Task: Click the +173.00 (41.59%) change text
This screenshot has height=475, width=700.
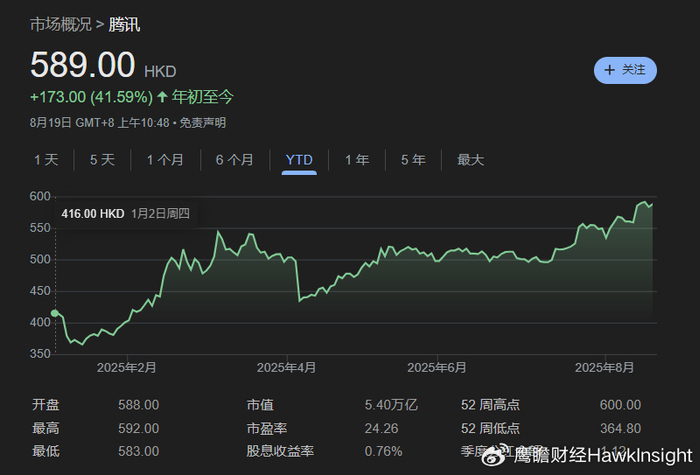Action: 92,97
